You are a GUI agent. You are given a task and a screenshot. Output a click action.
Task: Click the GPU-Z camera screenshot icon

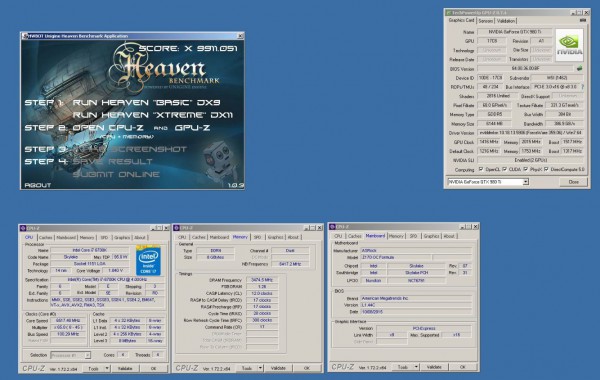582,20
